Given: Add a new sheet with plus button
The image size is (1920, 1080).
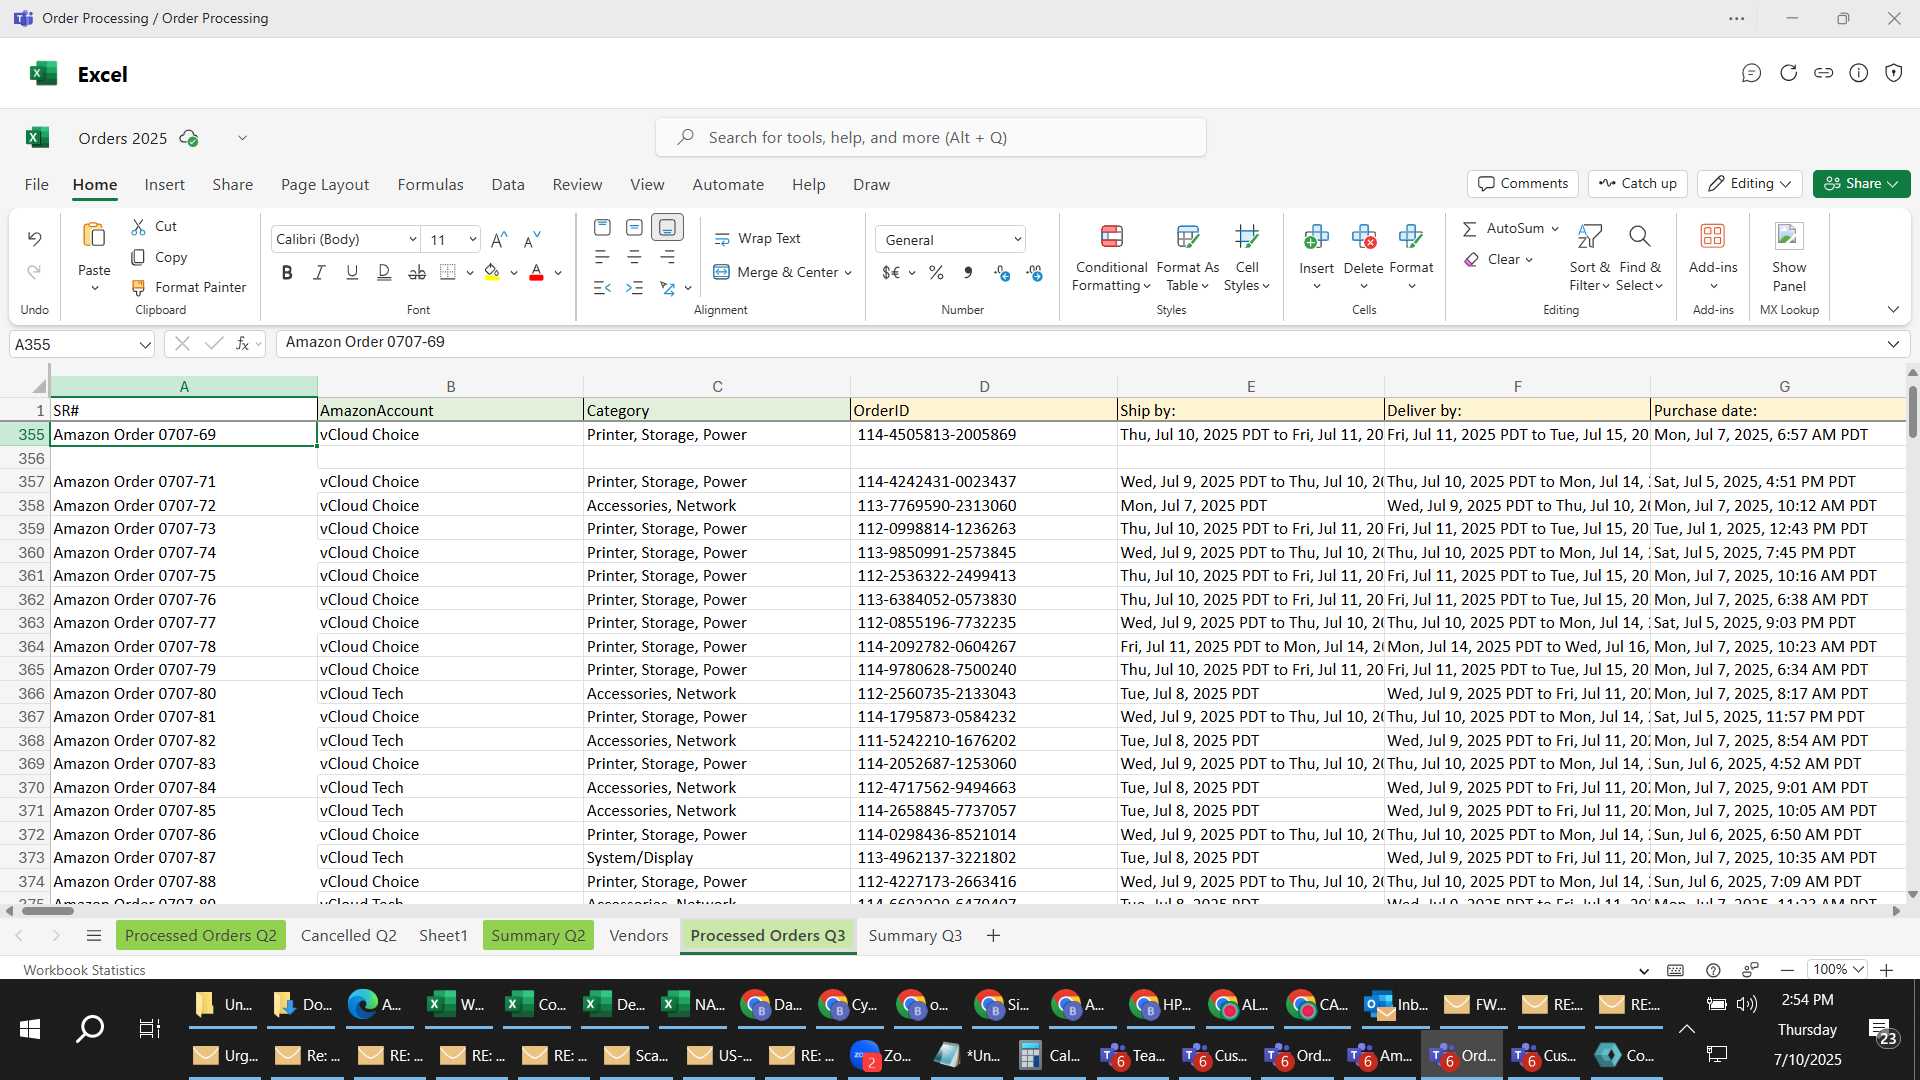Looking at the screenshot, I should point(993,935).
